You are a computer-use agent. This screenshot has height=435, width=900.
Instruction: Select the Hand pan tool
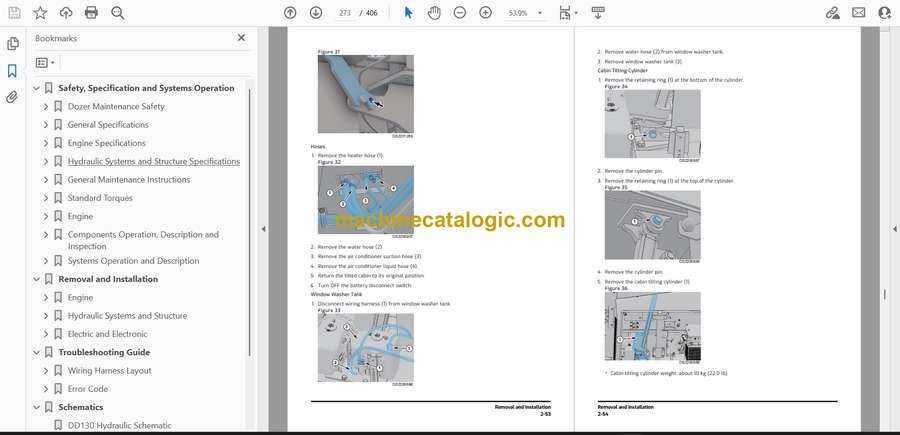(x=433, y=13)
